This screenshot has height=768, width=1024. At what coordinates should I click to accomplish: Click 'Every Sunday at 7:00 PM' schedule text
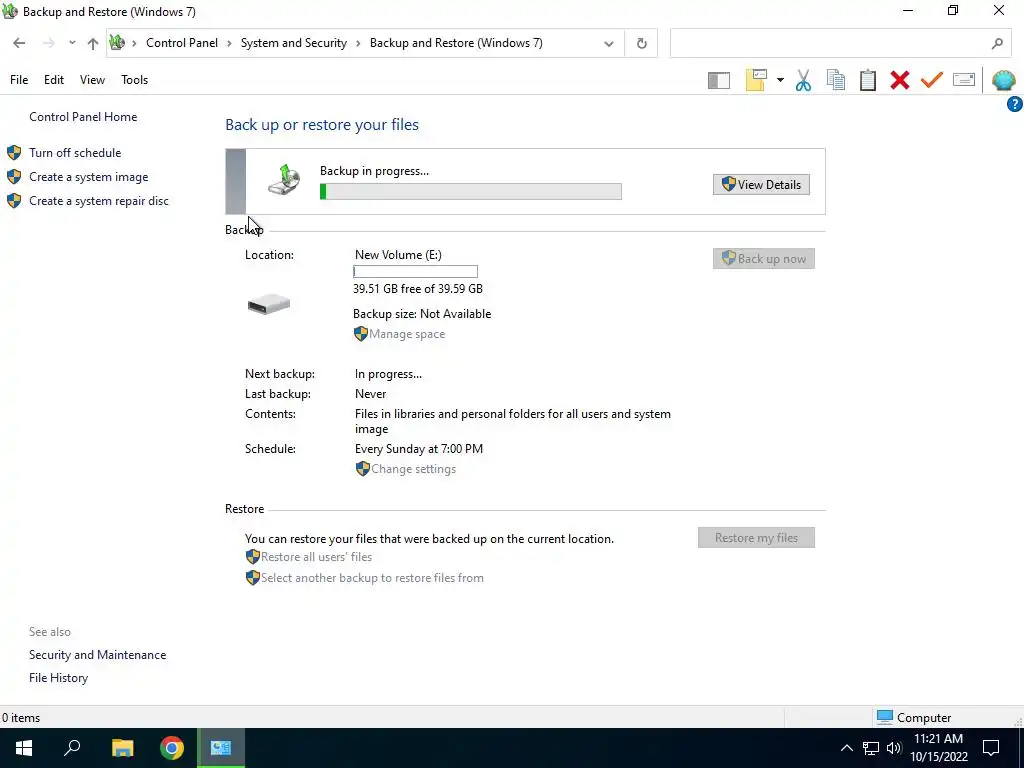point(419,449)
